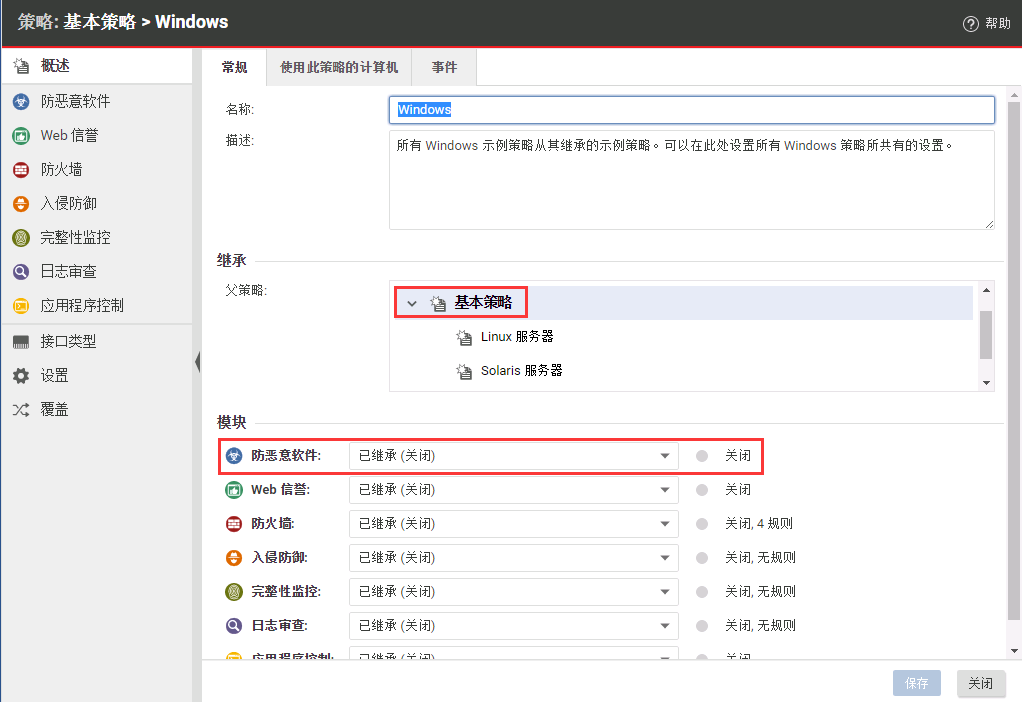Click inside the 名称 text field
1022x702 pixels.
click(690, 110)
